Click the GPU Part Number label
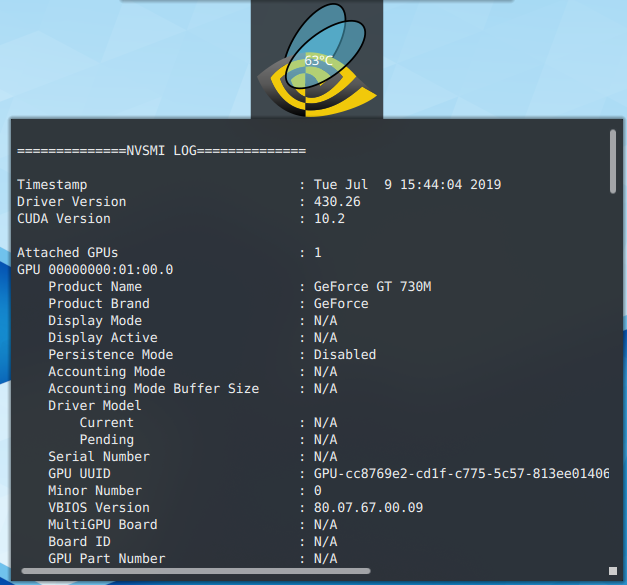The height and width of the screenshot is (585, 627). (107, 559)
